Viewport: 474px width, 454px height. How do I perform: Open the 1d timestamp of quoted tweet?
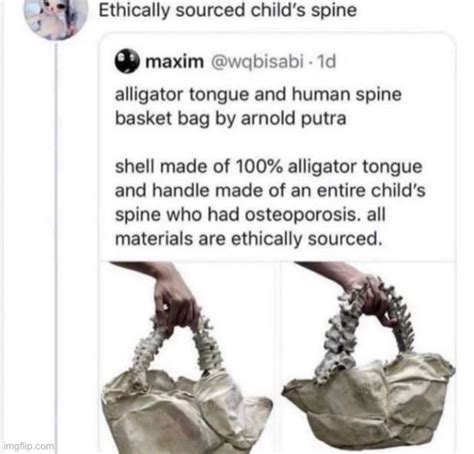326,62
